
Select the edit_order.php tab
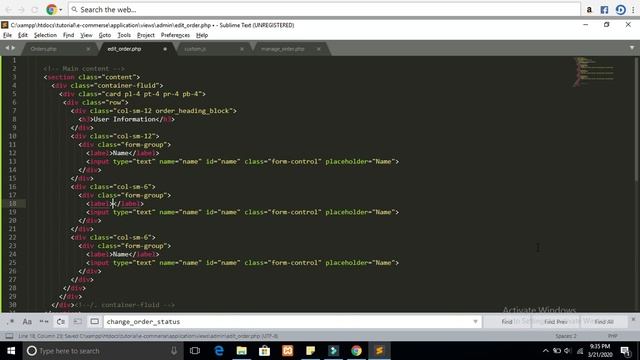click(x=124, y=49)
